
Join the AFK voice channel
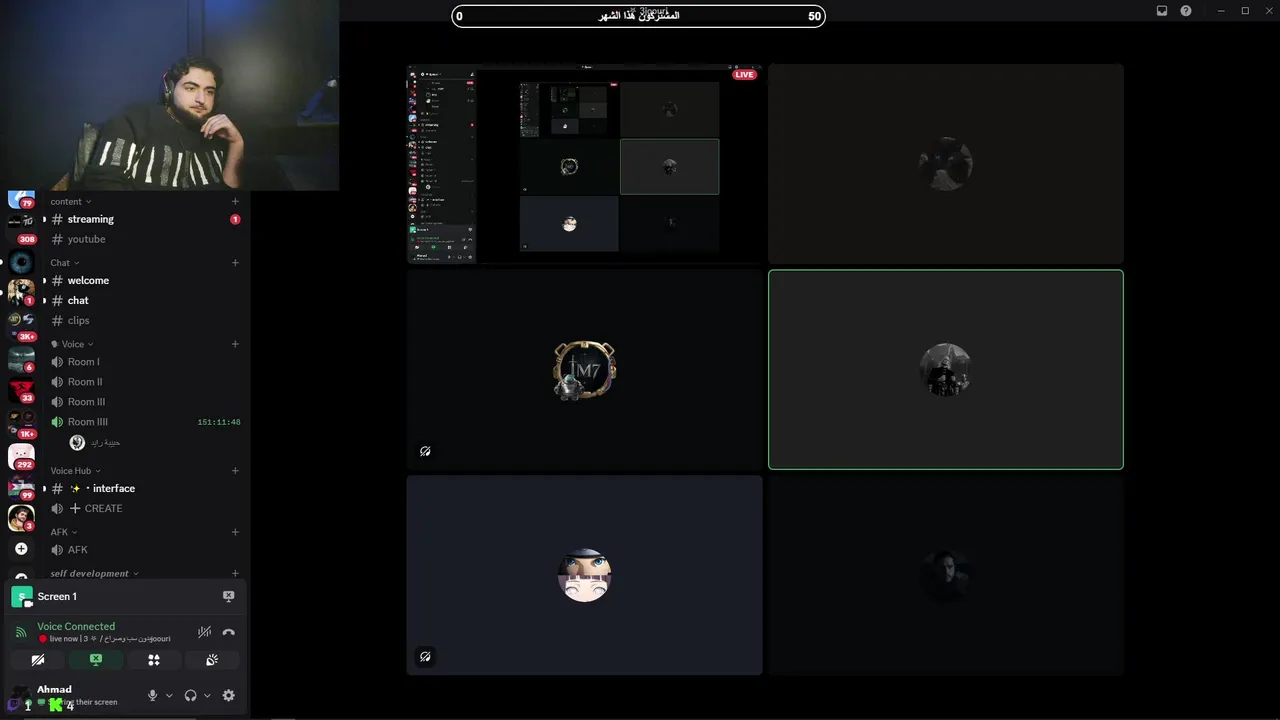pos(145,550)
